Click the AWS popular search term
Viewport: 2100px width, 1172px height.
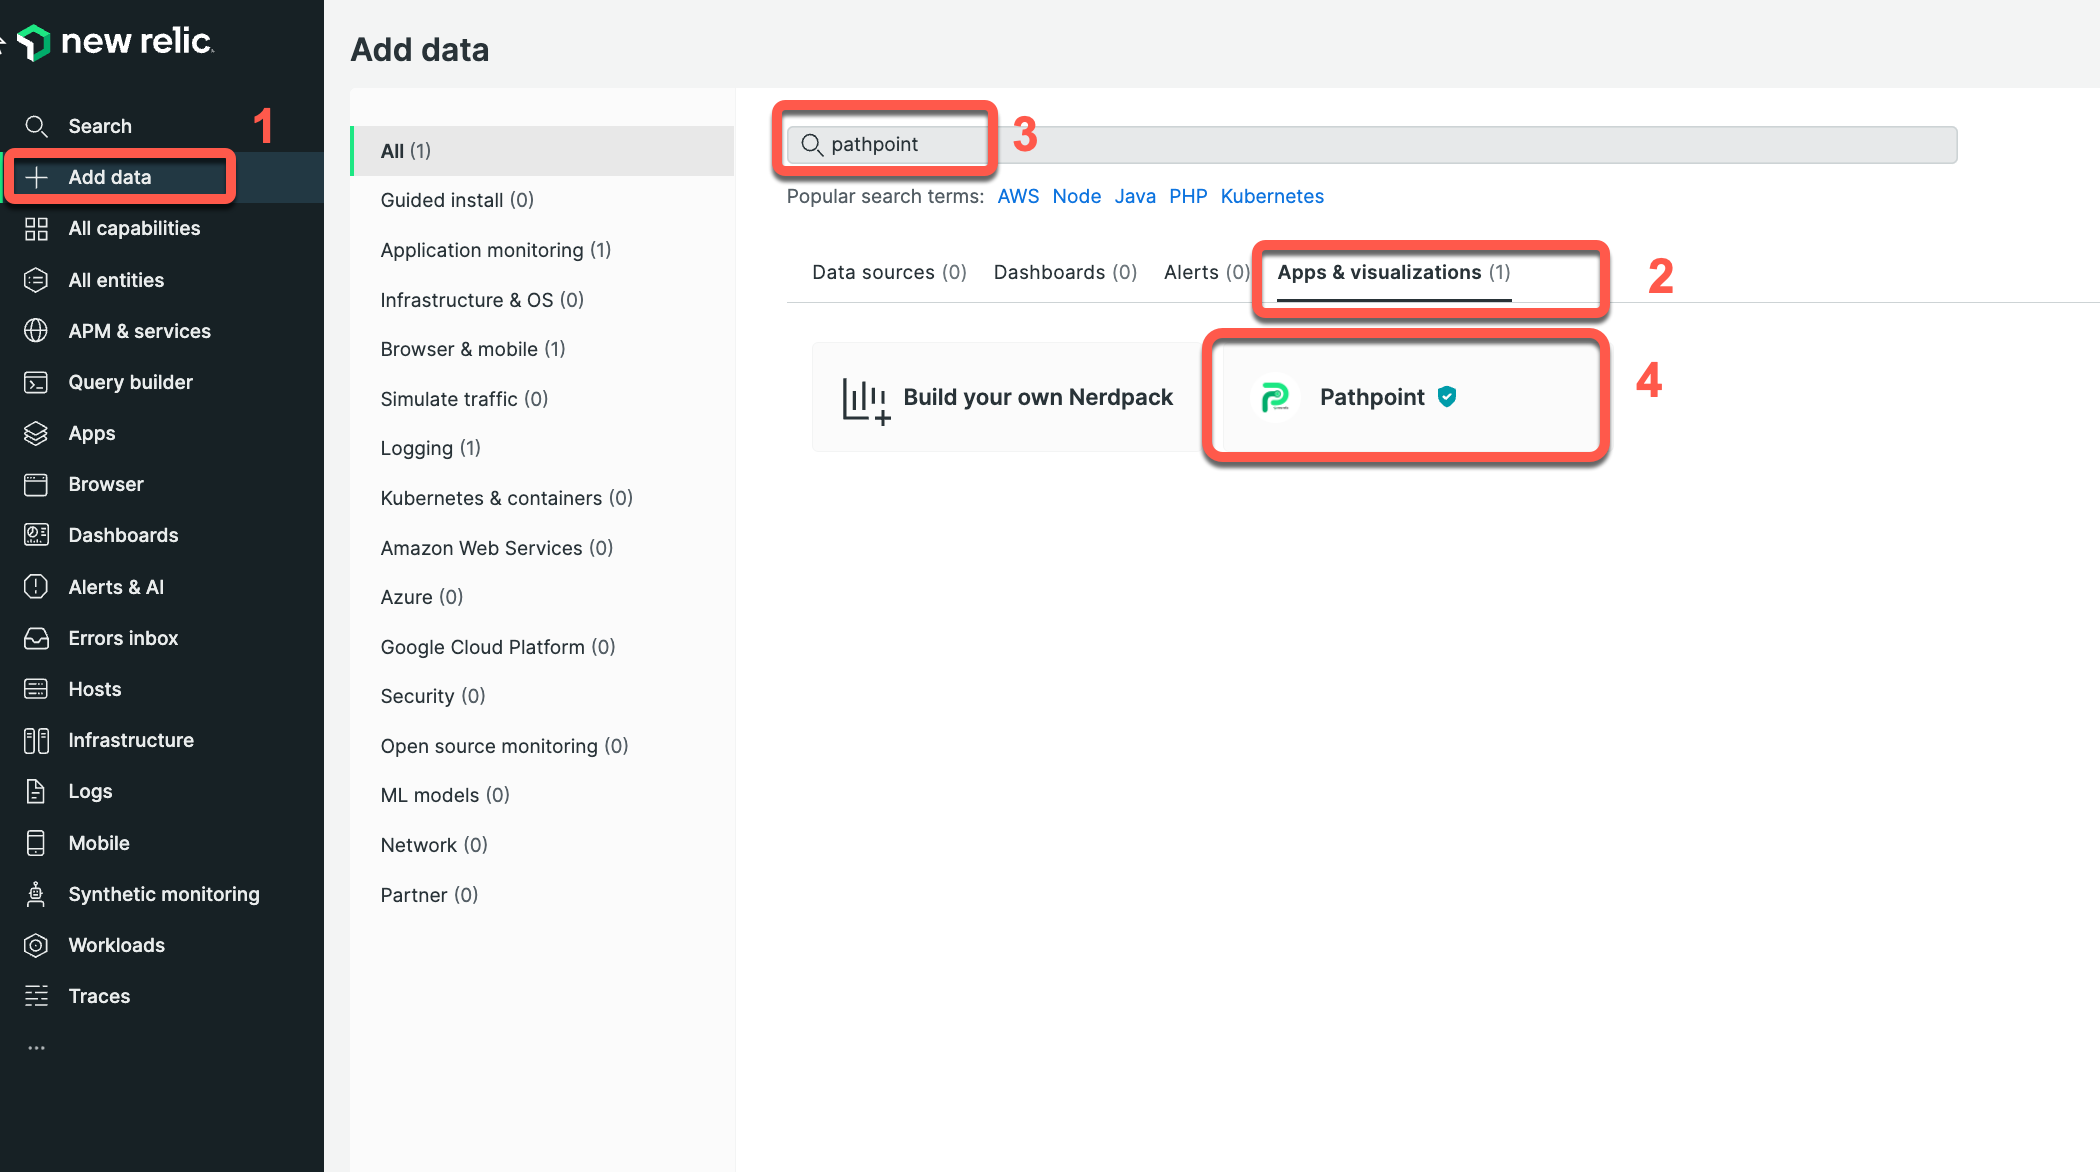(1018, 196)
